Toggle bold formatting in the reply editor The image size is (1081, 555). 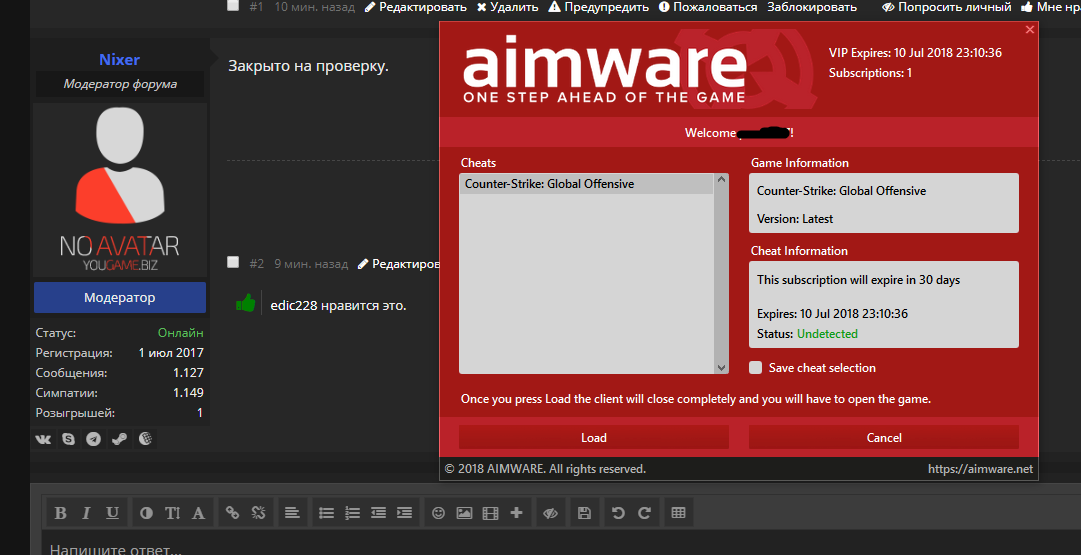(x=61, y=513)
